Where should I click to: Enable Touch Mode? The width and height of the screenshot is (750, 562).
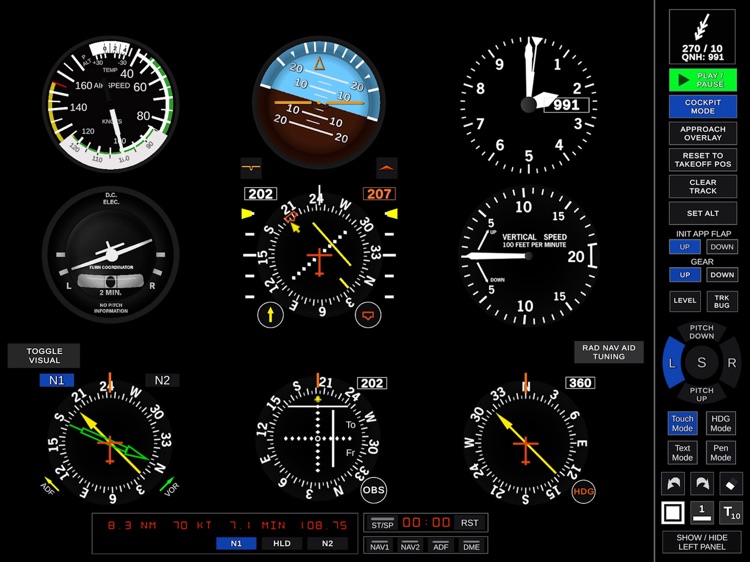coord(682,423)
